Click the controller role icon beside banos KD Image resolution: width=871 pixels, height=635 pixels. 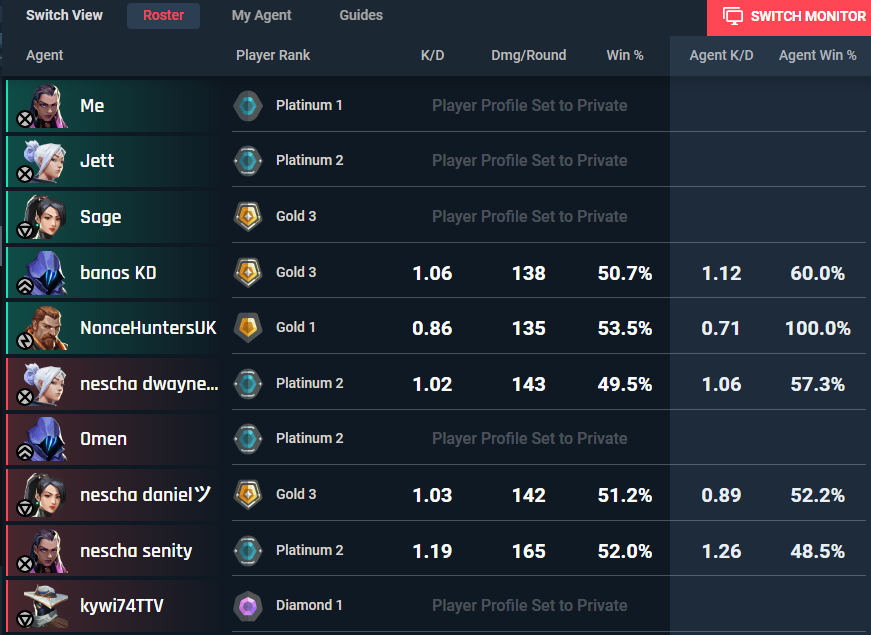25,286
